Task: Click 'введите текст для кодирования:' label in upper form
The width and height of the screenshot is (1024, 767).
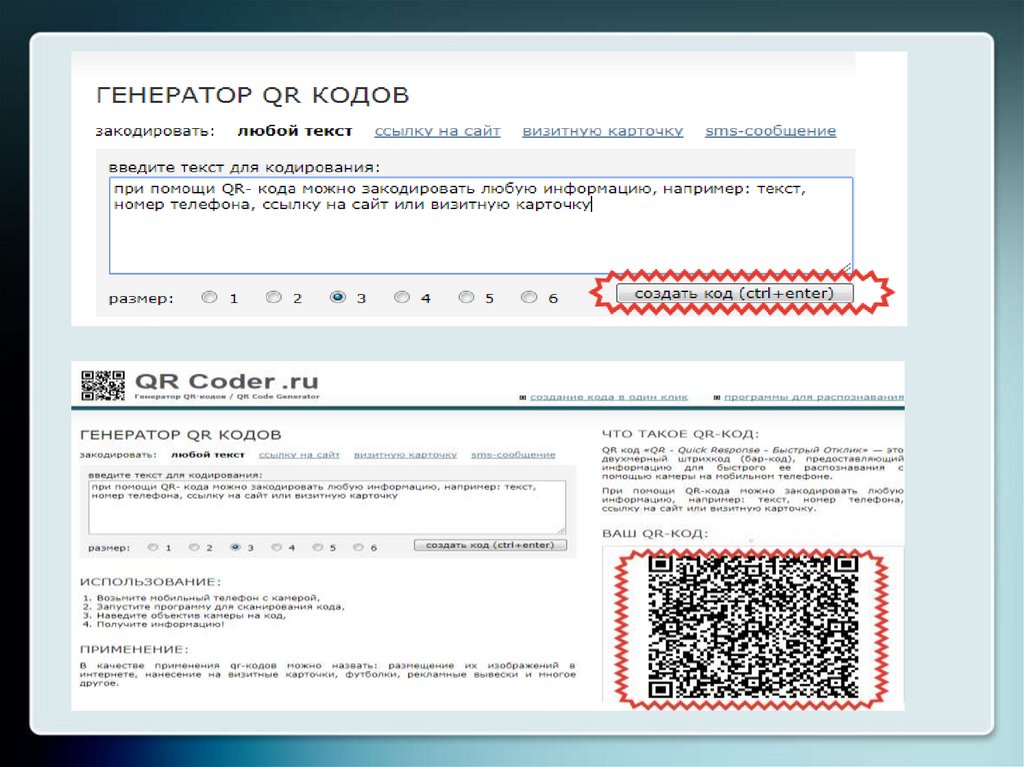Action: coord(244,167)
